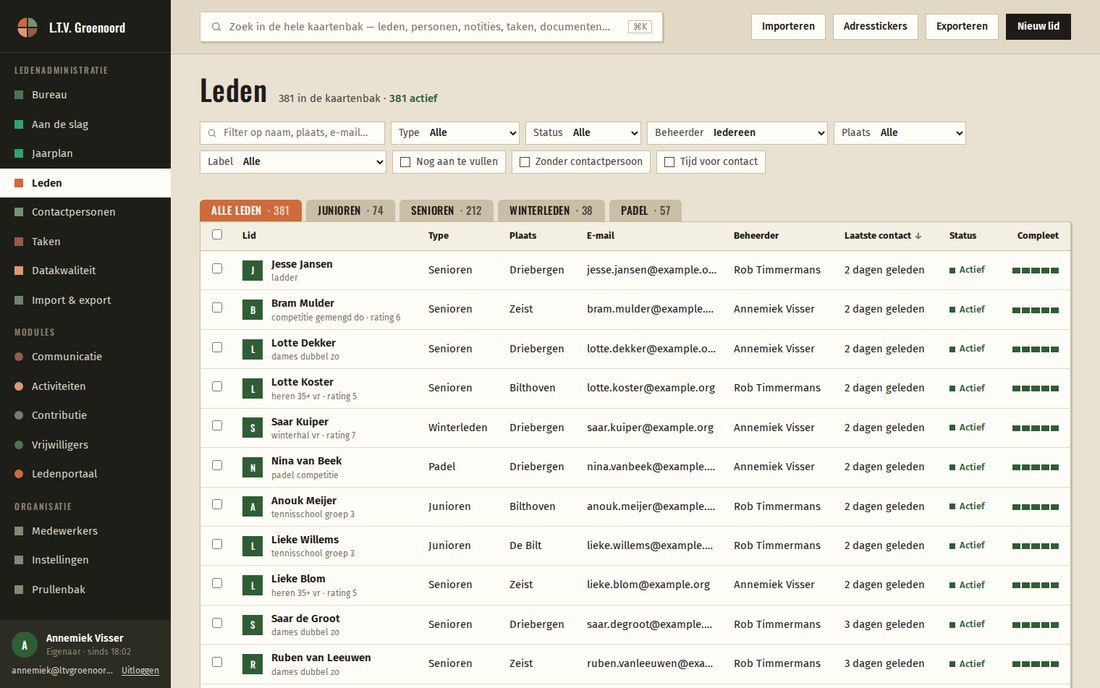Viewport: 1100px width, 688px height.
Task: Click Jesse Jansen's completeness bar
Action: click(x=1035, y=270)
